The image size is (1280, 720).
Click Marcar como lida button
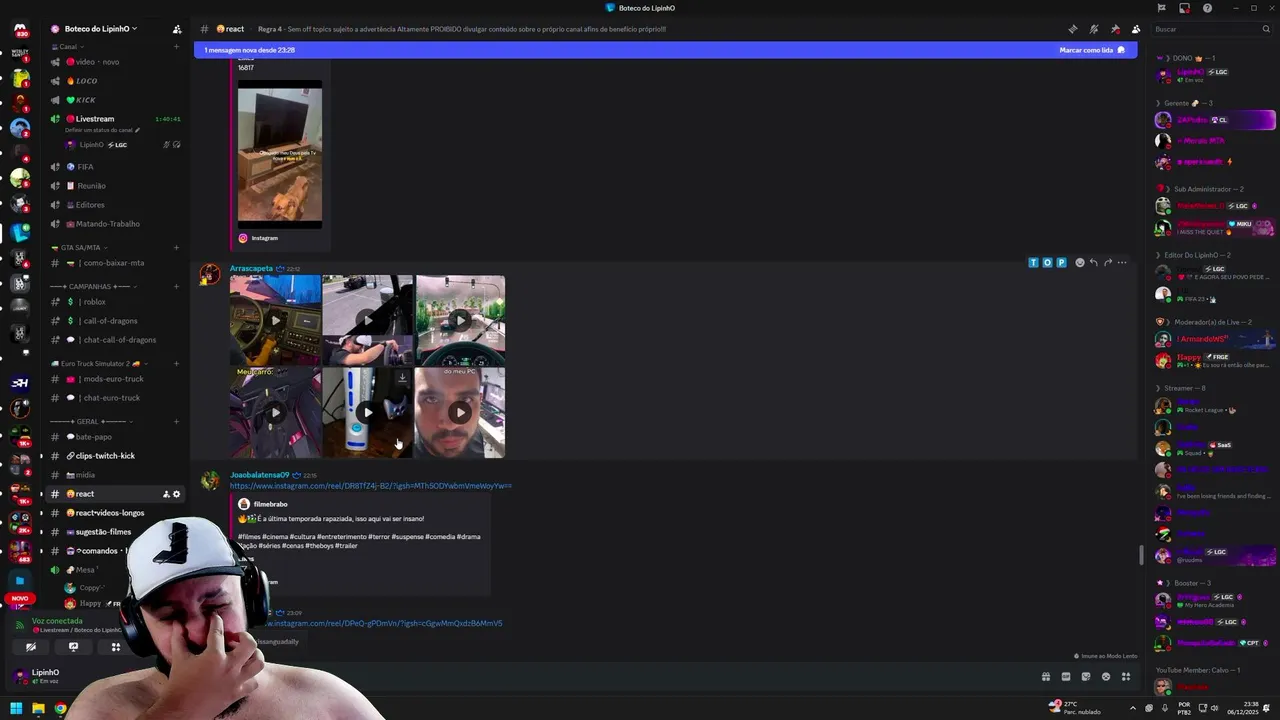tap(1092, 50)
